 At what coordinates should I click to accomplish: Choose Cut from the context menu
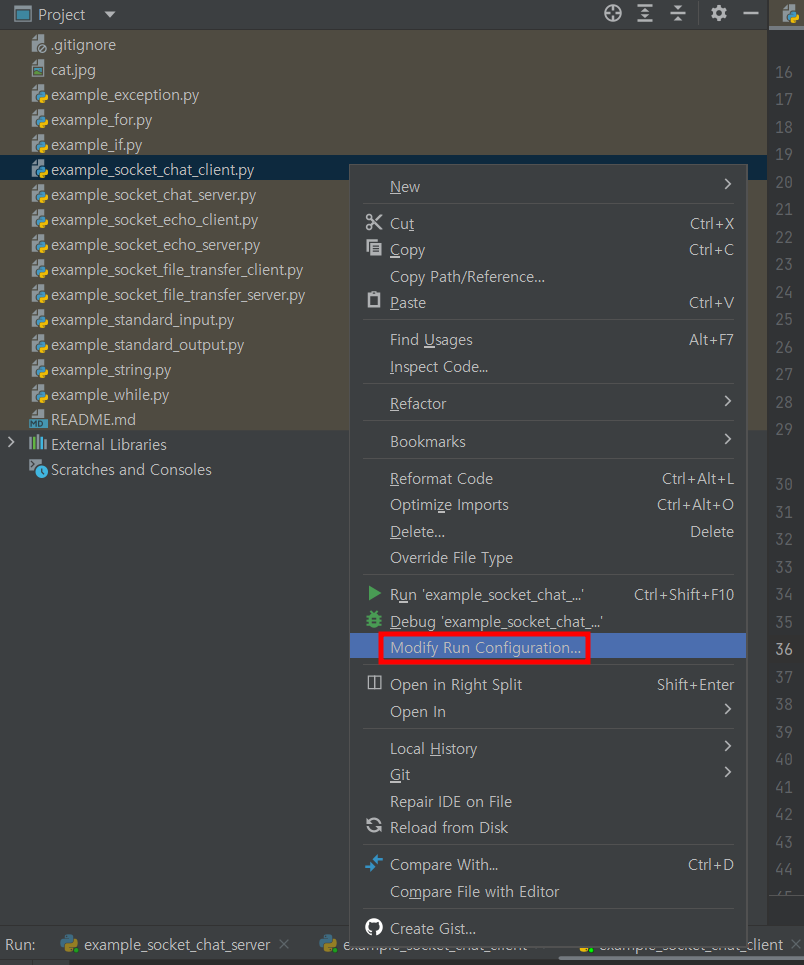click(548, 223)
